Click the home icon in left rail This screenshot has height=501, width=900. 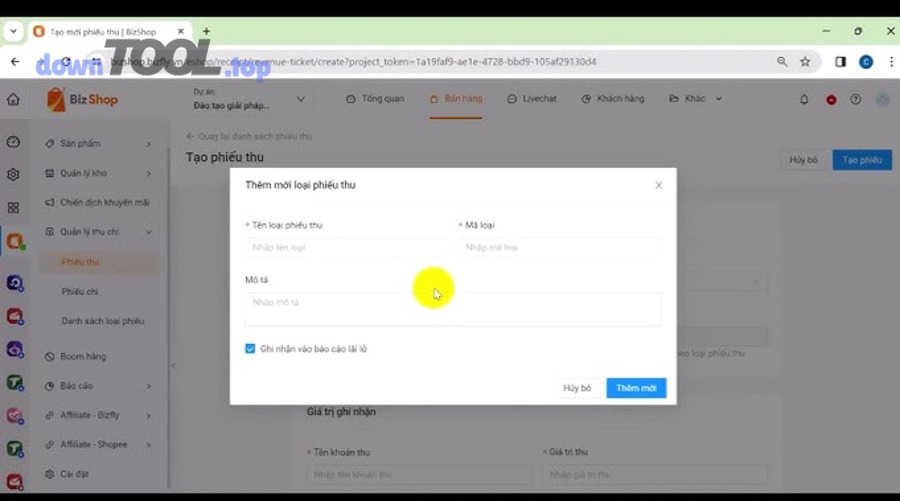point(13,100)
